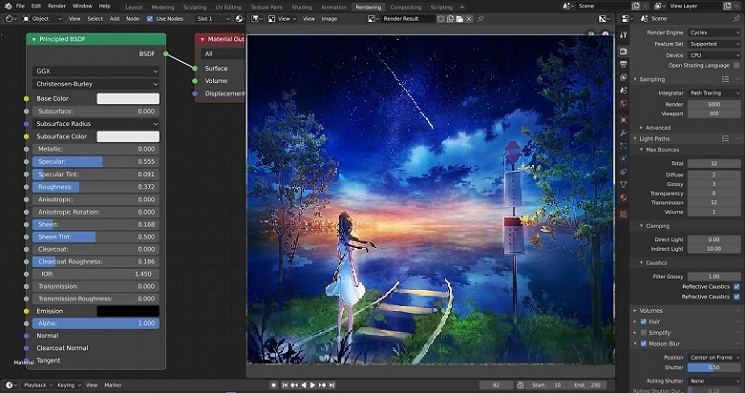Toggle Refractive Caustics checkbox

click(x=736, y=297)
